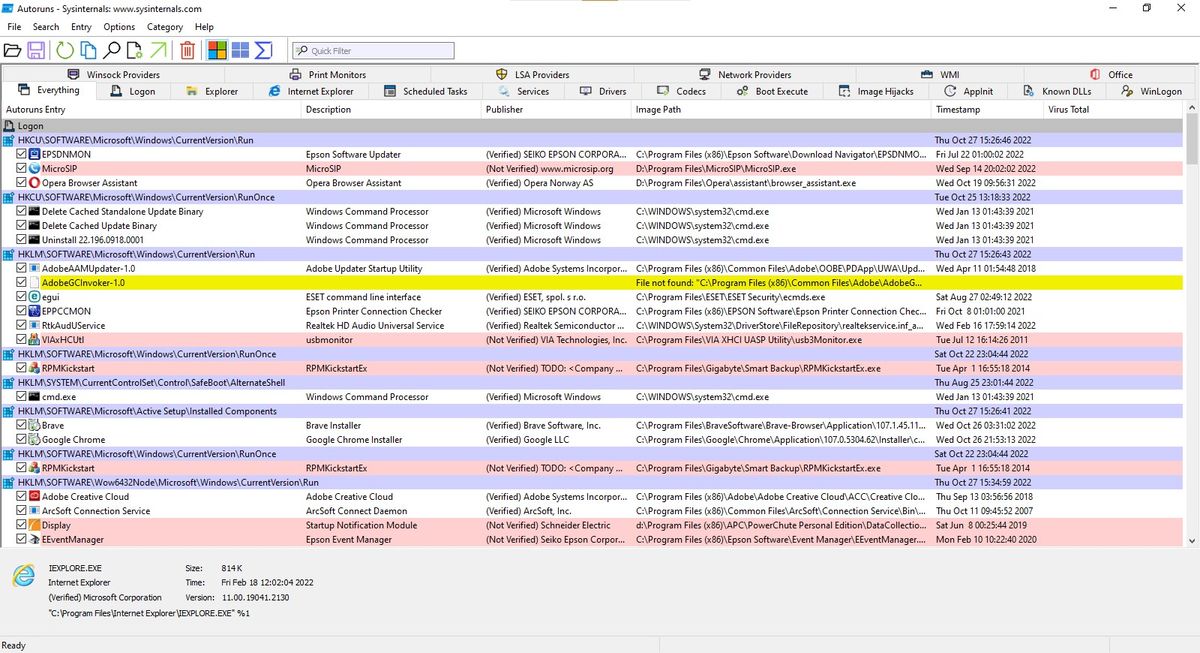
Task: Toggle the blue Hide Windows Entries icon
Action: click(240, 50)
